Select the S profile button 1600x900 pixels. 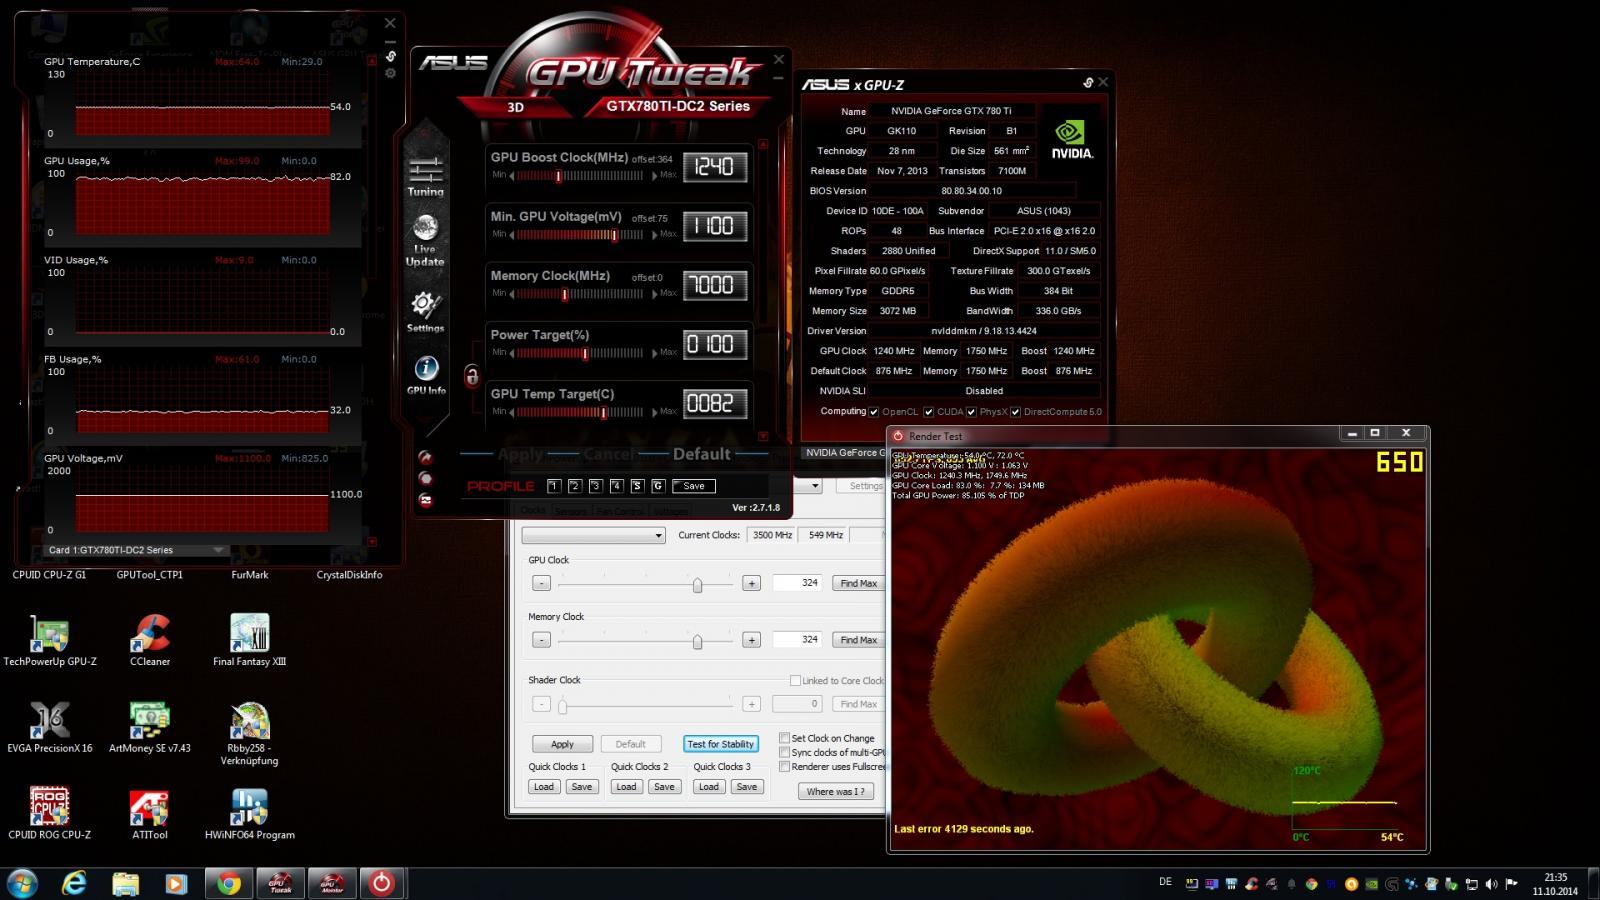(x=637, y=486)
